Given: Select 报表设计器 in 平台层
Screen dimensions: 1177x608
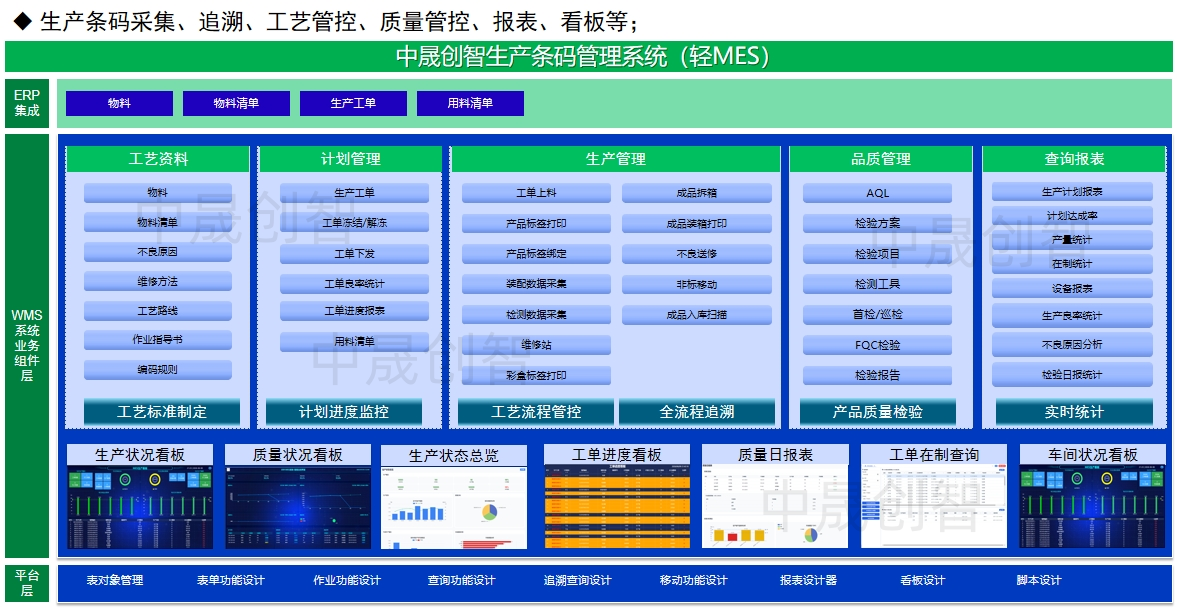Looking at the screenshot, I should pyautogui.click(x=808, y=580).
